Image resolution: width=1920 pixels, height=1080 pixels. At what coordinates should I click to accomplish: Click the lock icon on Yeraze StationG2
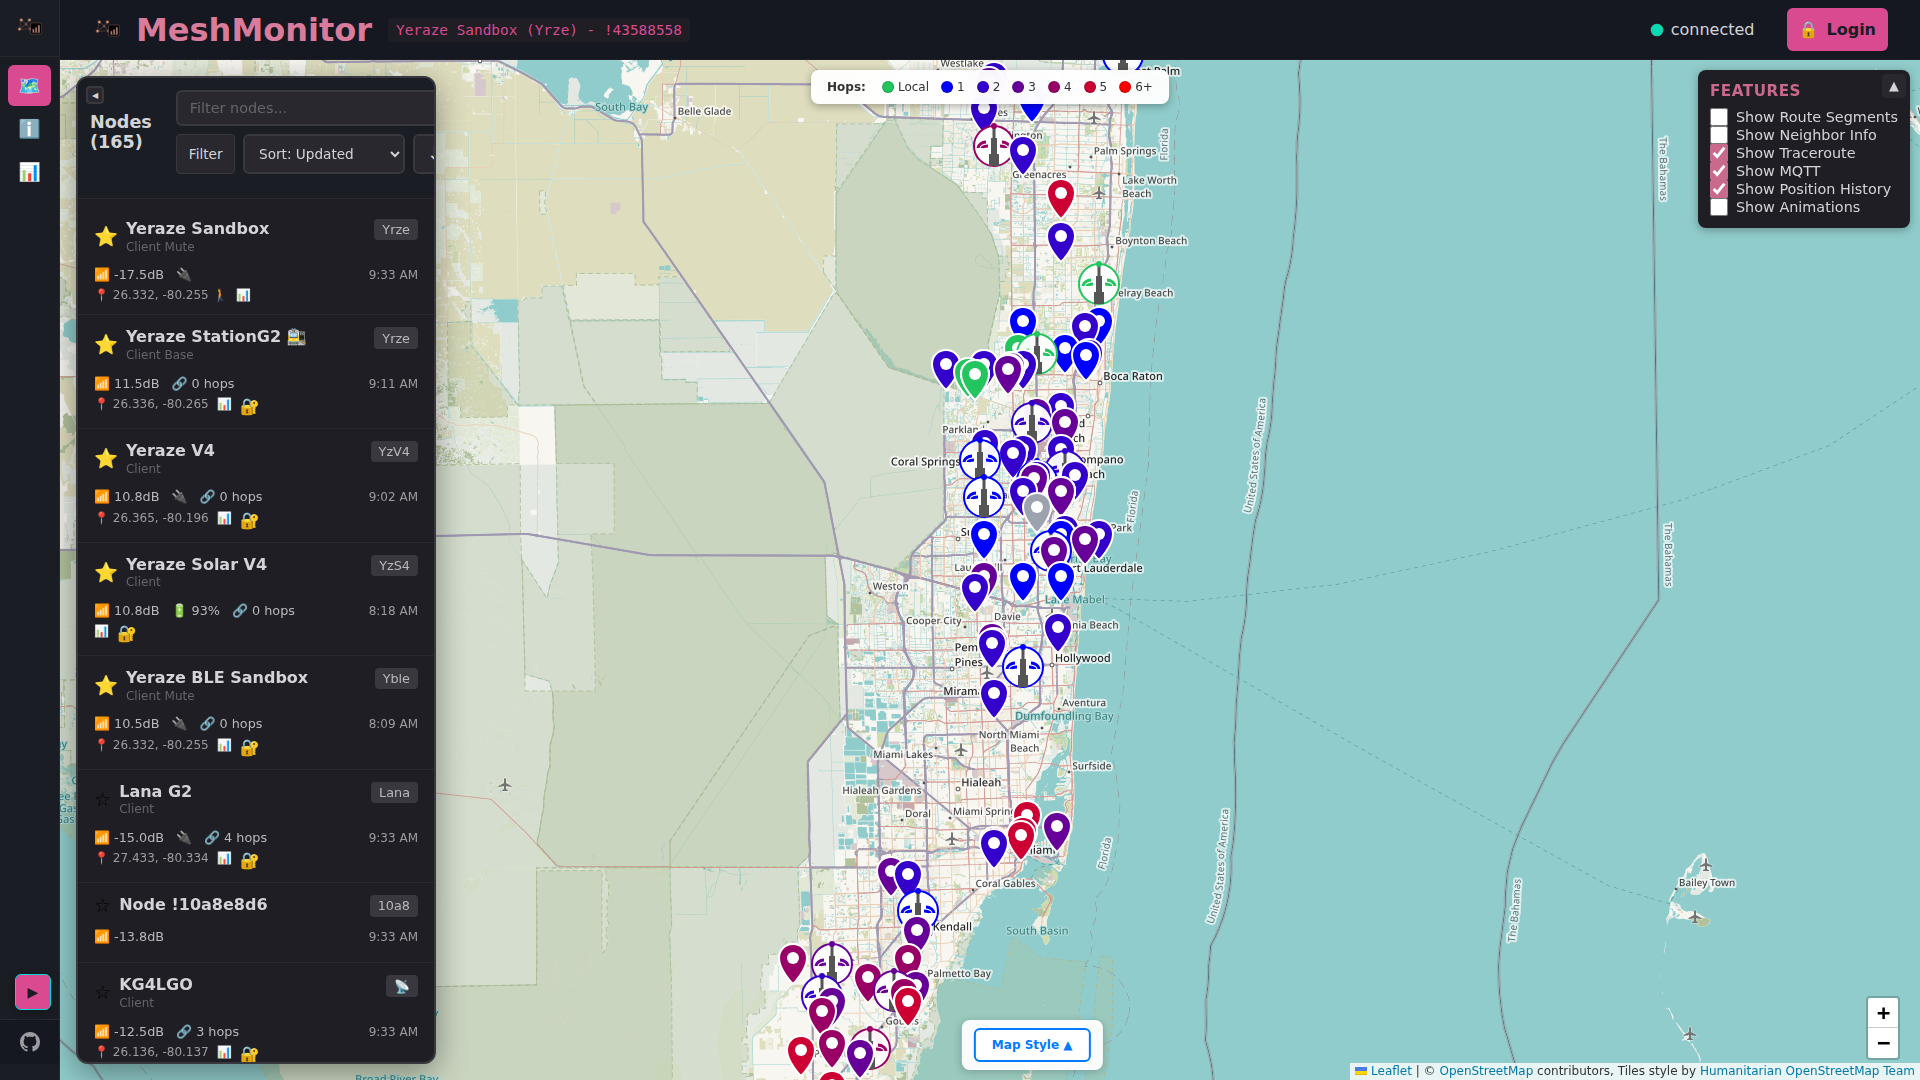tap(249, 406)
